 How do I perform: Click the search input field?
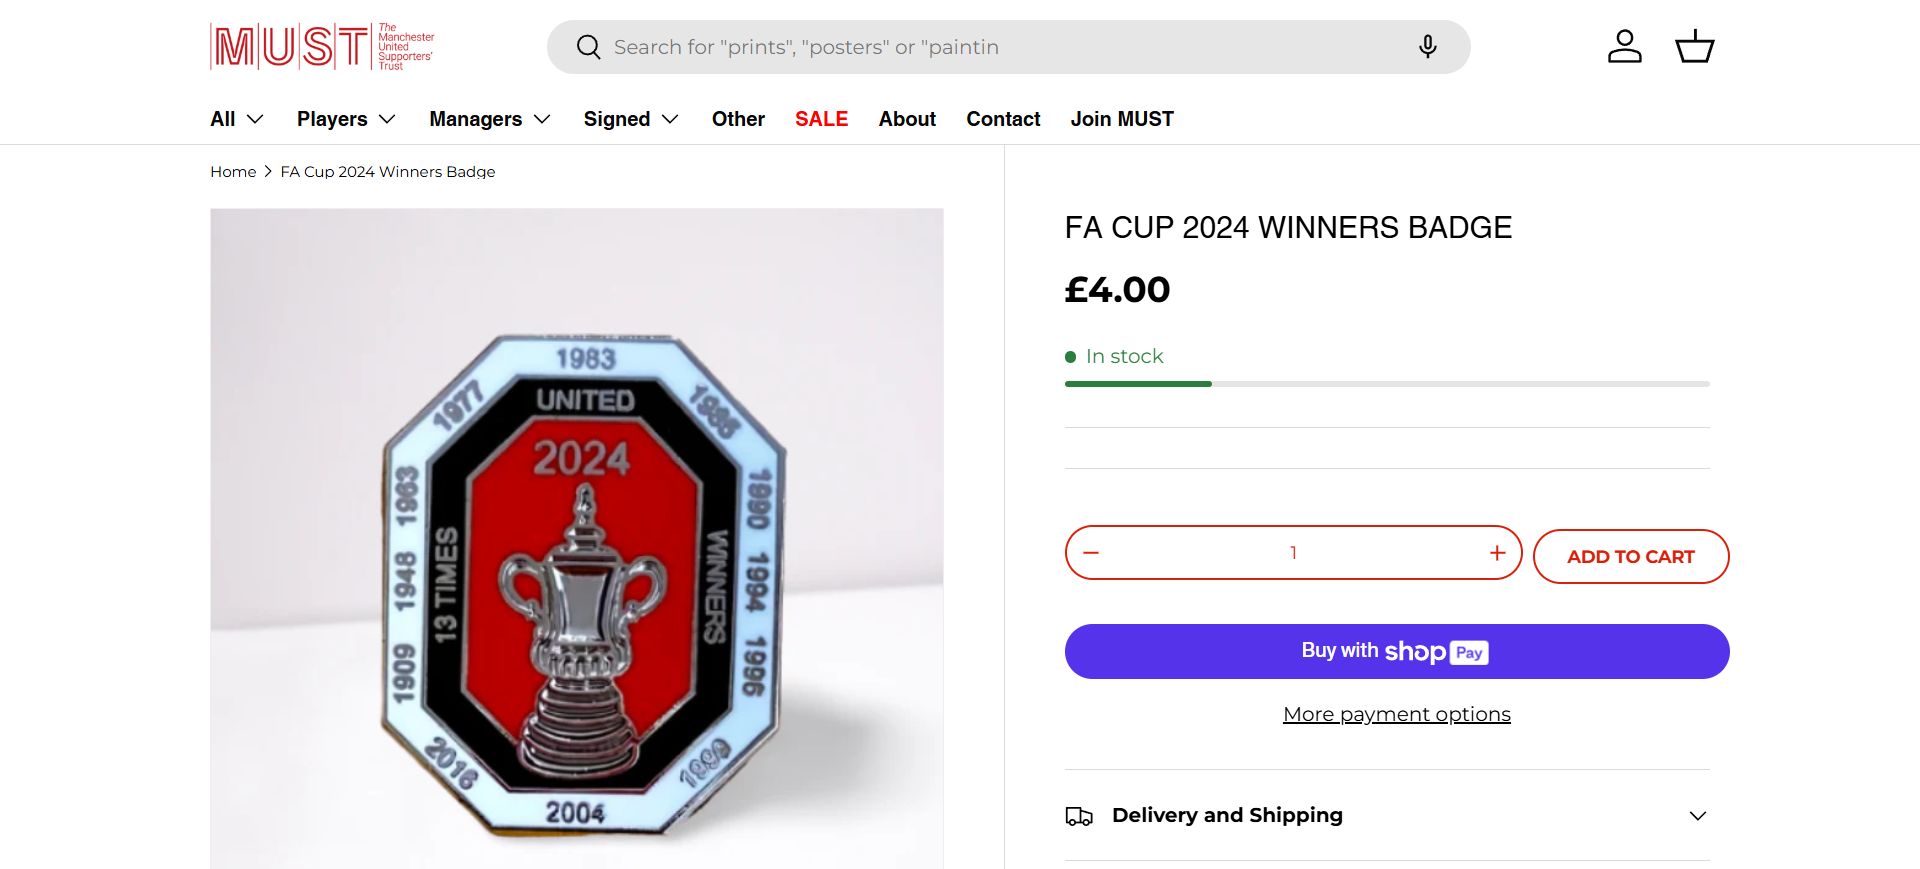1000,47
